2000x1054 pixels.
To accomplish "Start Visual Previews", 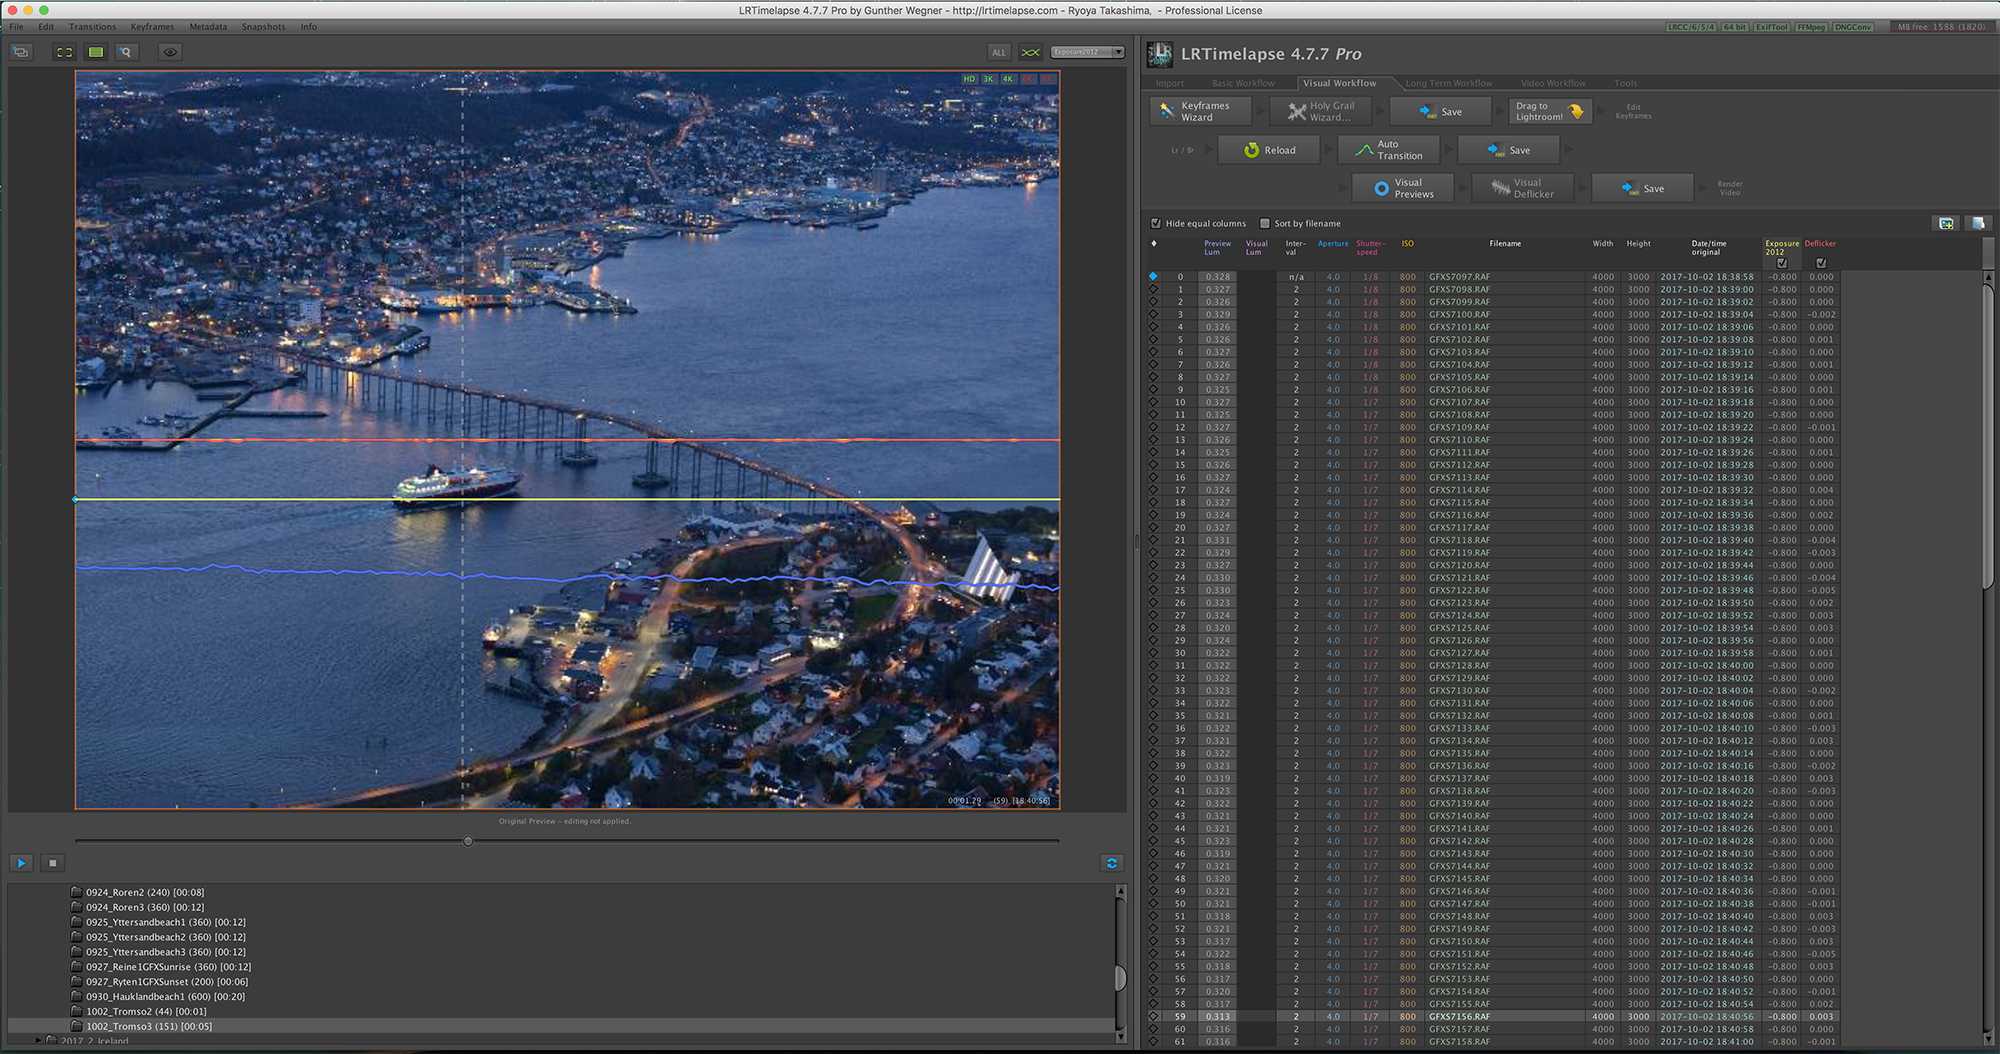I will 1403,188.
